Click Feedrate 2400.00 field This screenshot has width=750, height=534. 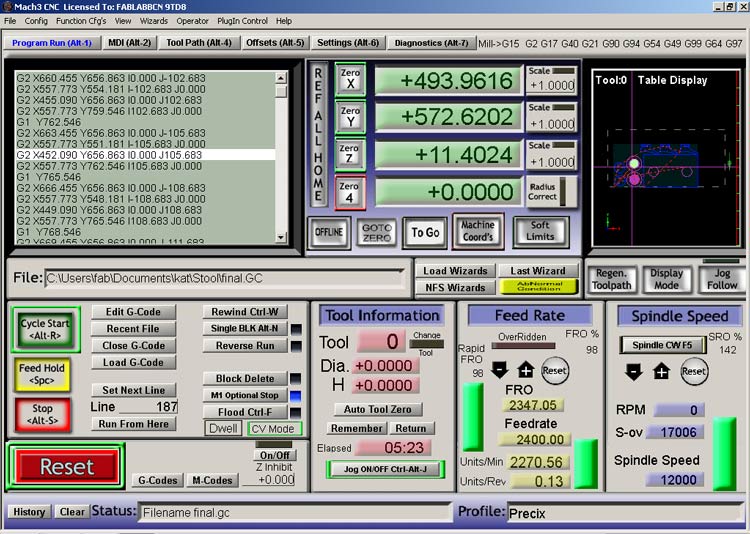[x=534, y=439]
